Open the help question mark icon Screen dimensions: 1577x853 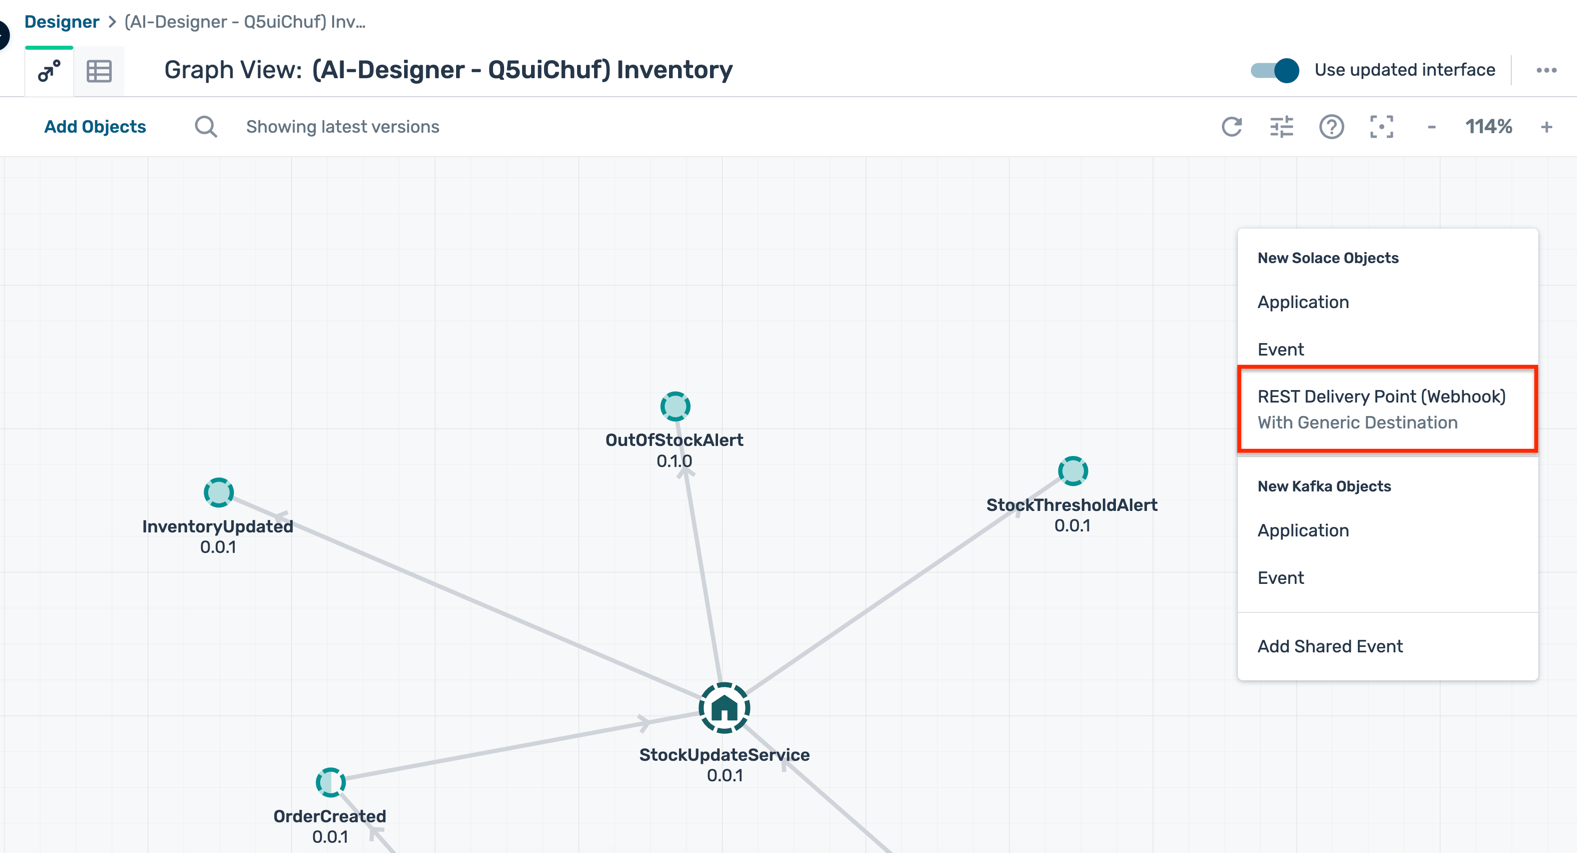pos(1331,127)
